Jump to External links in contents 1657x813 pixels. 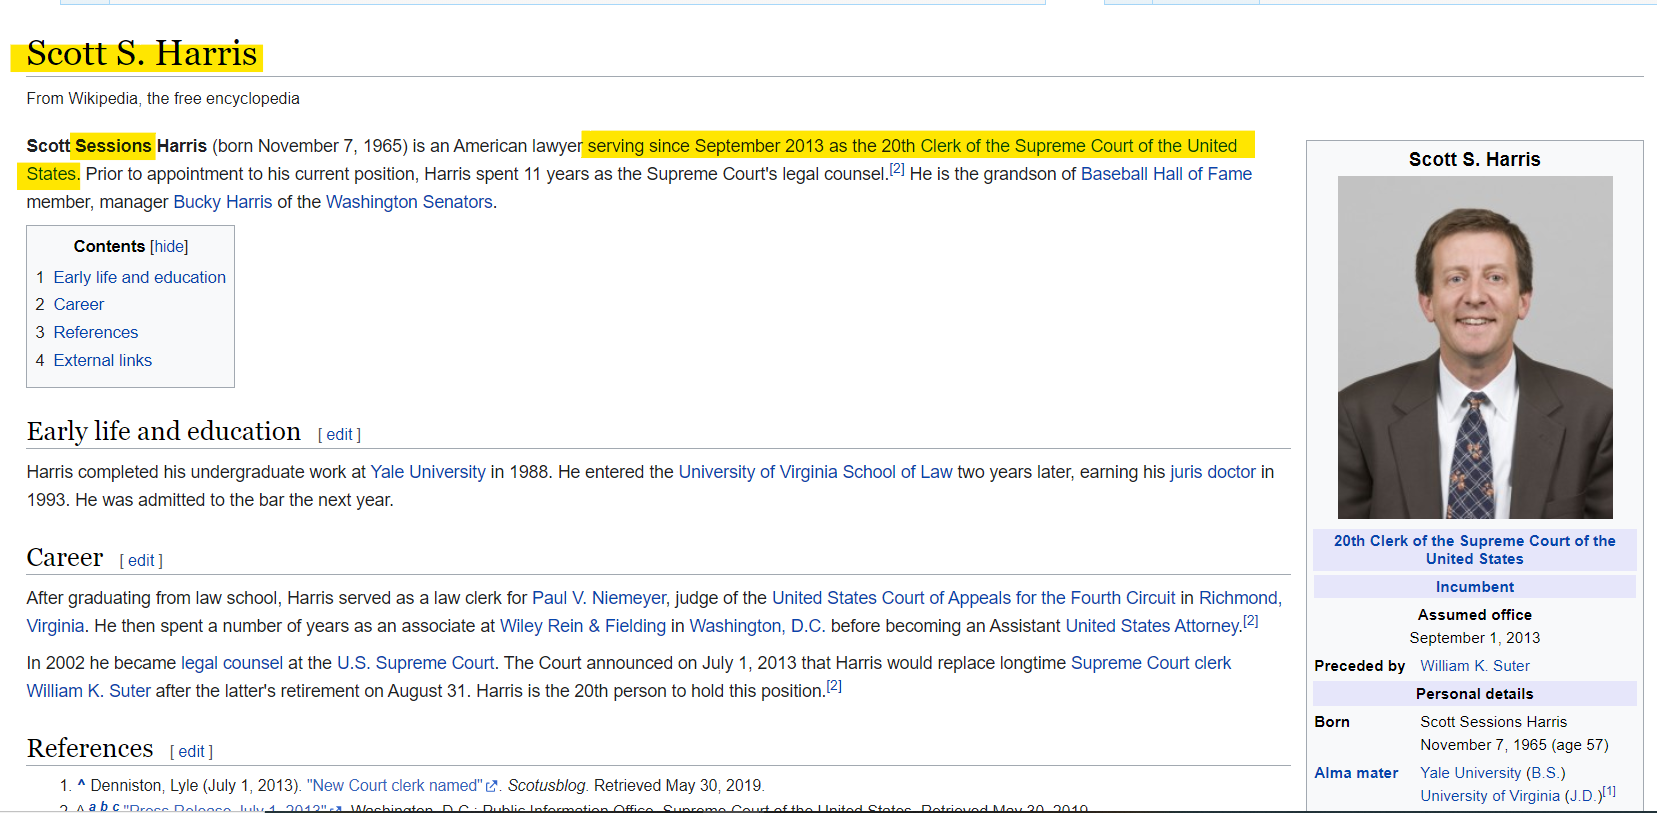tap(103, 360)
